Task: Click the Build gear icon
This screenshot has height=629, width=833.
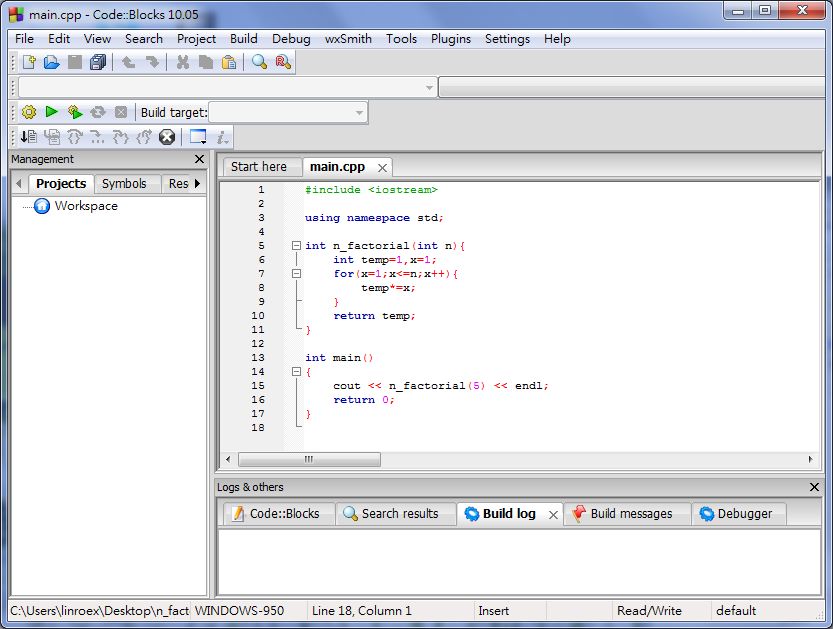Action: (29, 112)
